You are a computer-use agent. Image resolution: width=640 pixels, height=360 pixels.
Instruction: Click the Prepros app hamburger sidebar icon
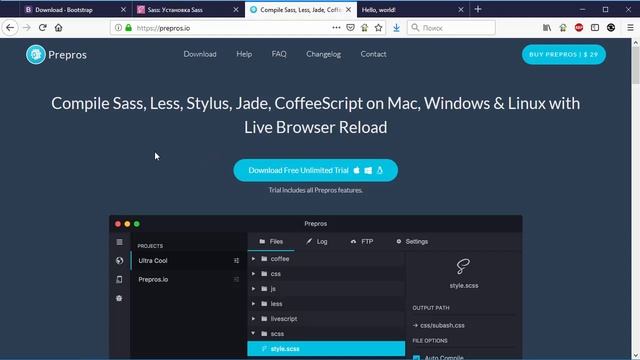[x=120, y=242]
